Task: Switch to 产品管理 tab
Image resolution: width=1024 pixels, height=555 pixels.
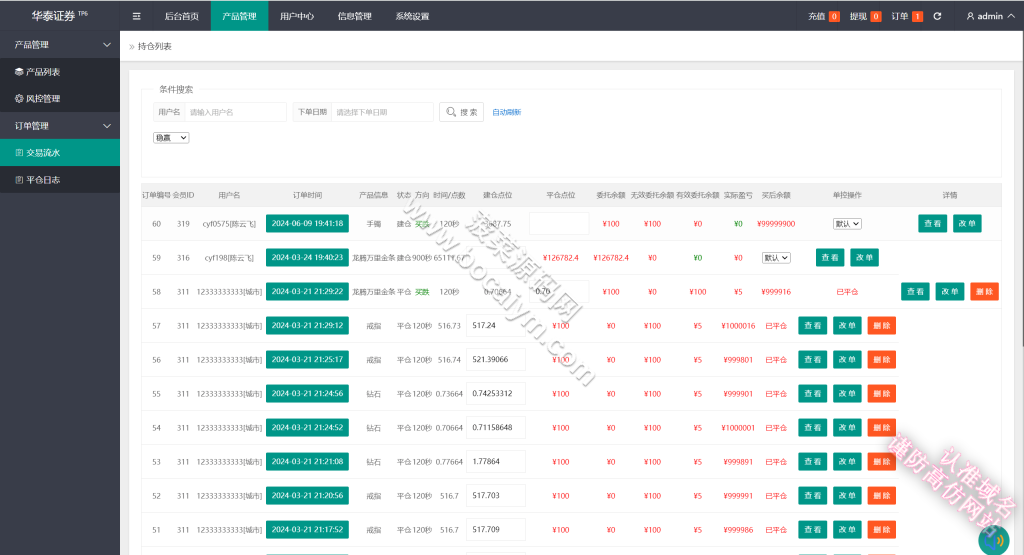Action: (239, 16)
